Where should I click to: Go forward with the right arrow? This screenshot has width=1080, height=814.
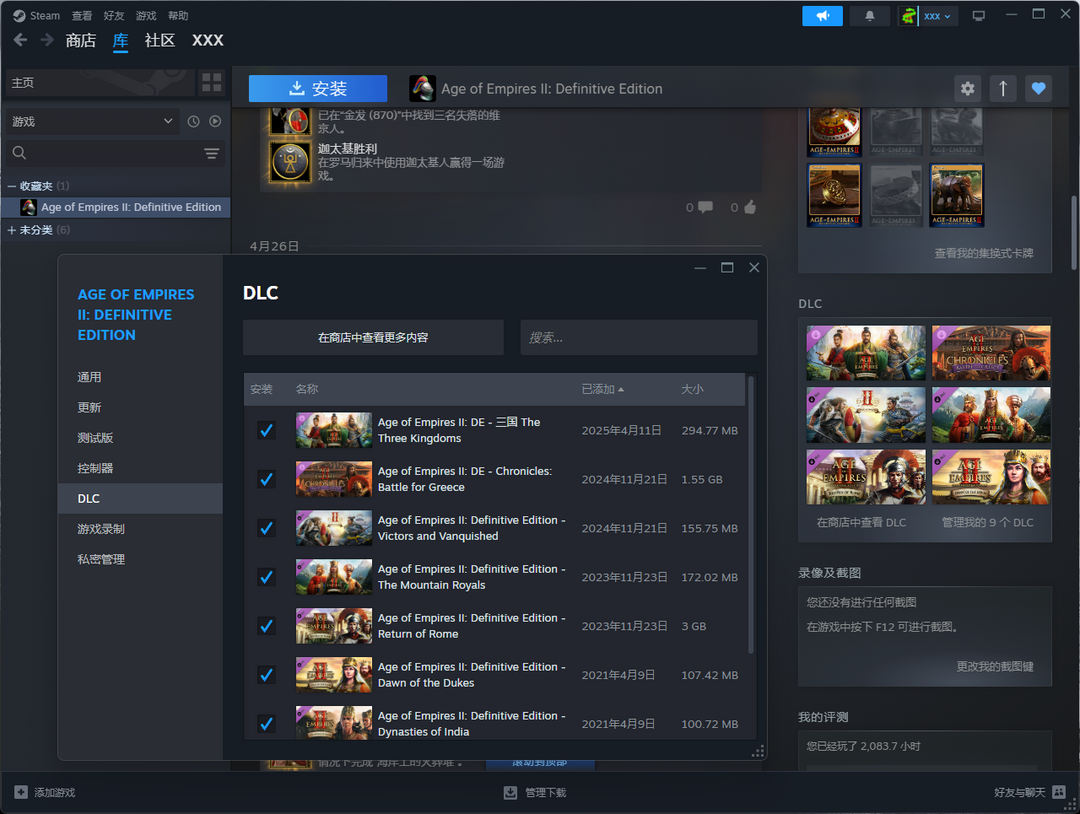tap(47, 40)
